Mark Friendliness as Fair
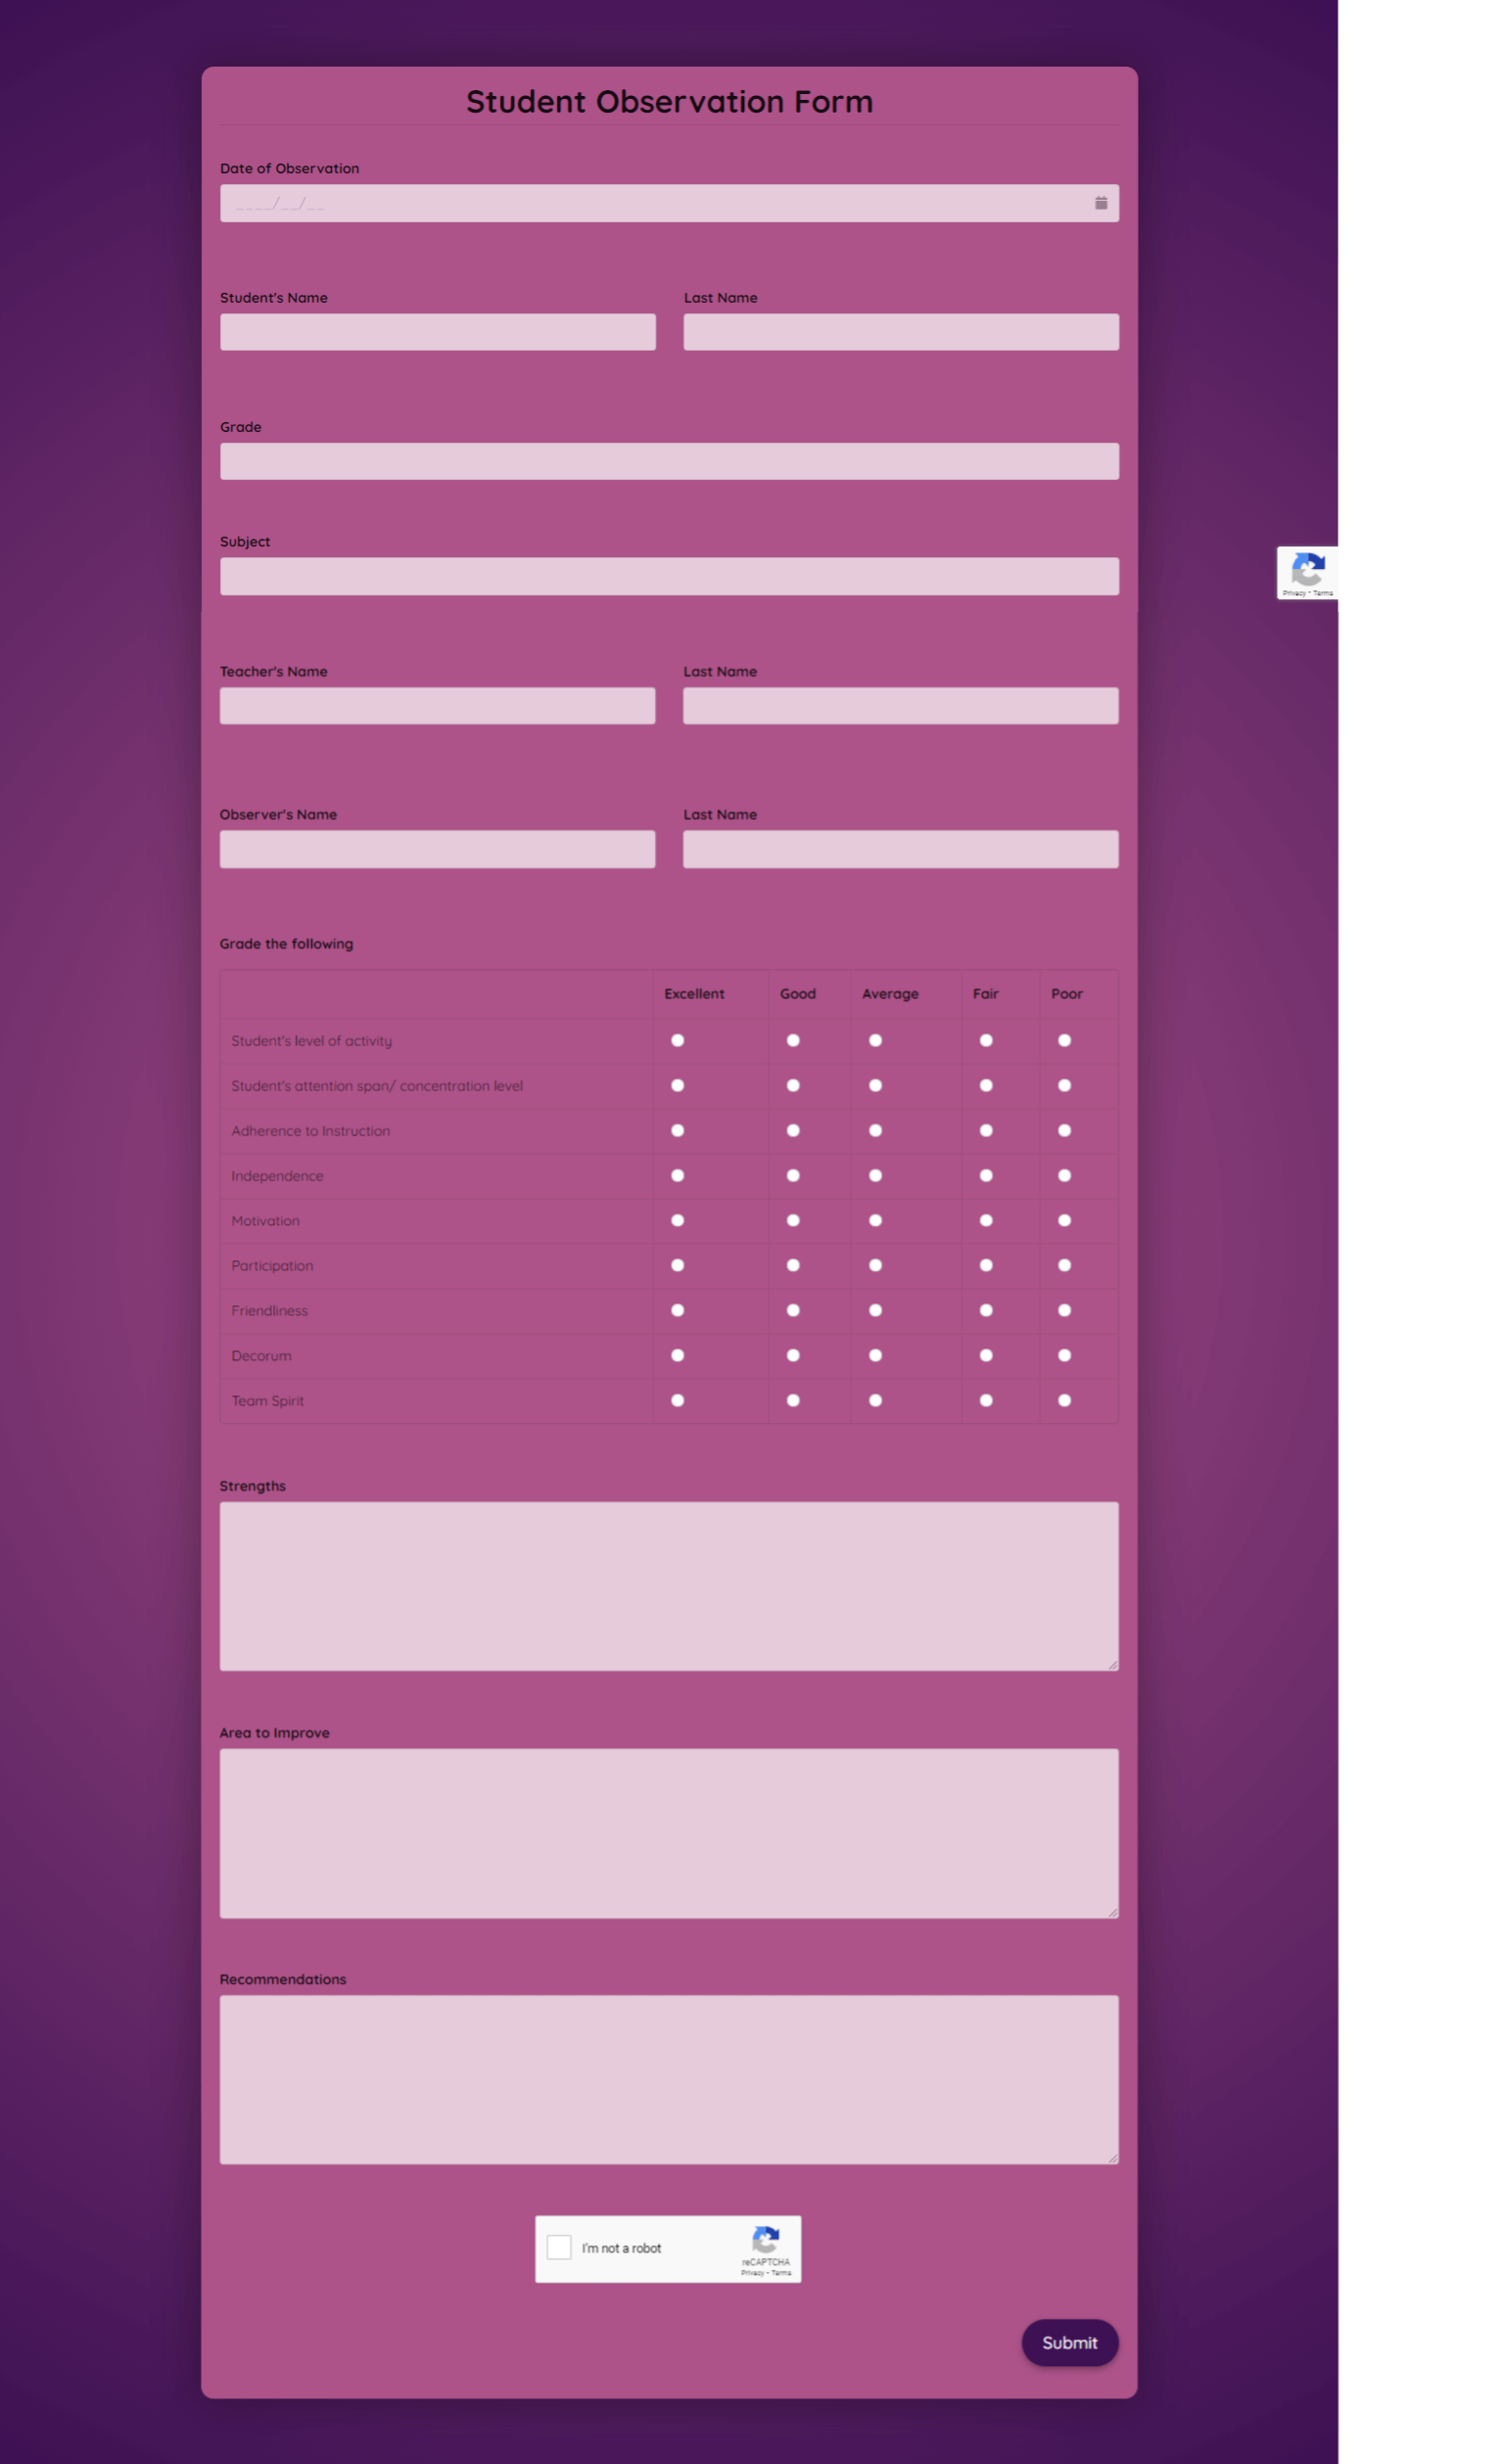 point(986,1311)
